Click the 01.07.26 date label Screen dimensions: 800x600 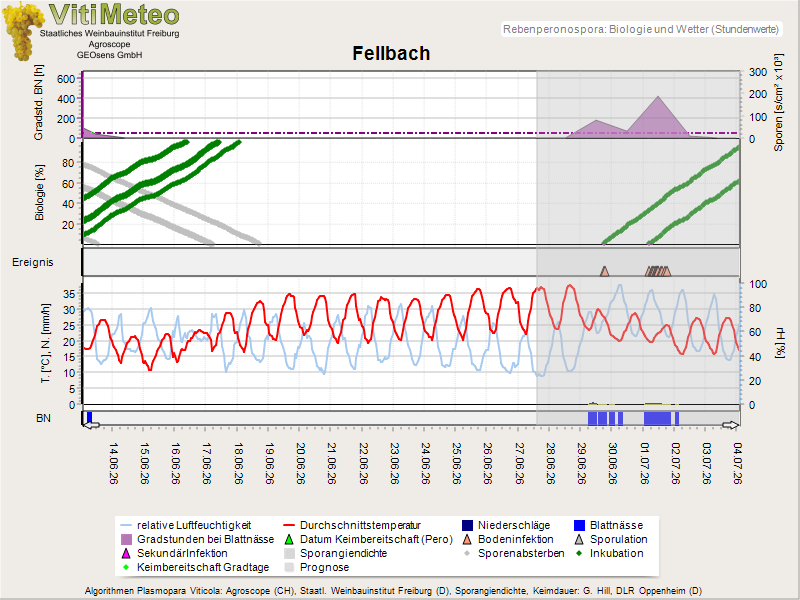tap(644, 463)
